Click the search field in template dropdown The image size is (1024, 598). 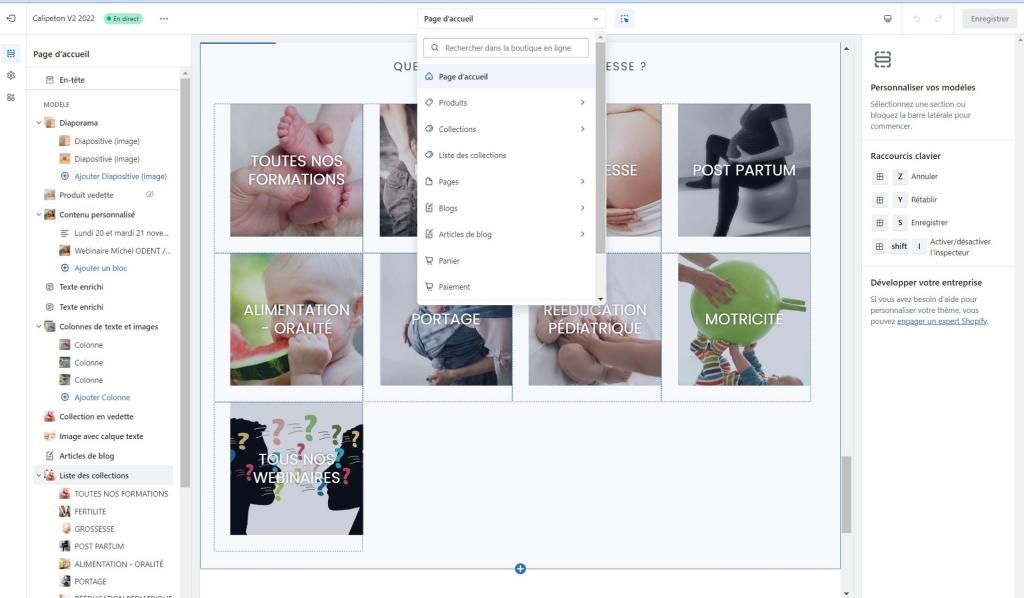[x=506, y=48]
